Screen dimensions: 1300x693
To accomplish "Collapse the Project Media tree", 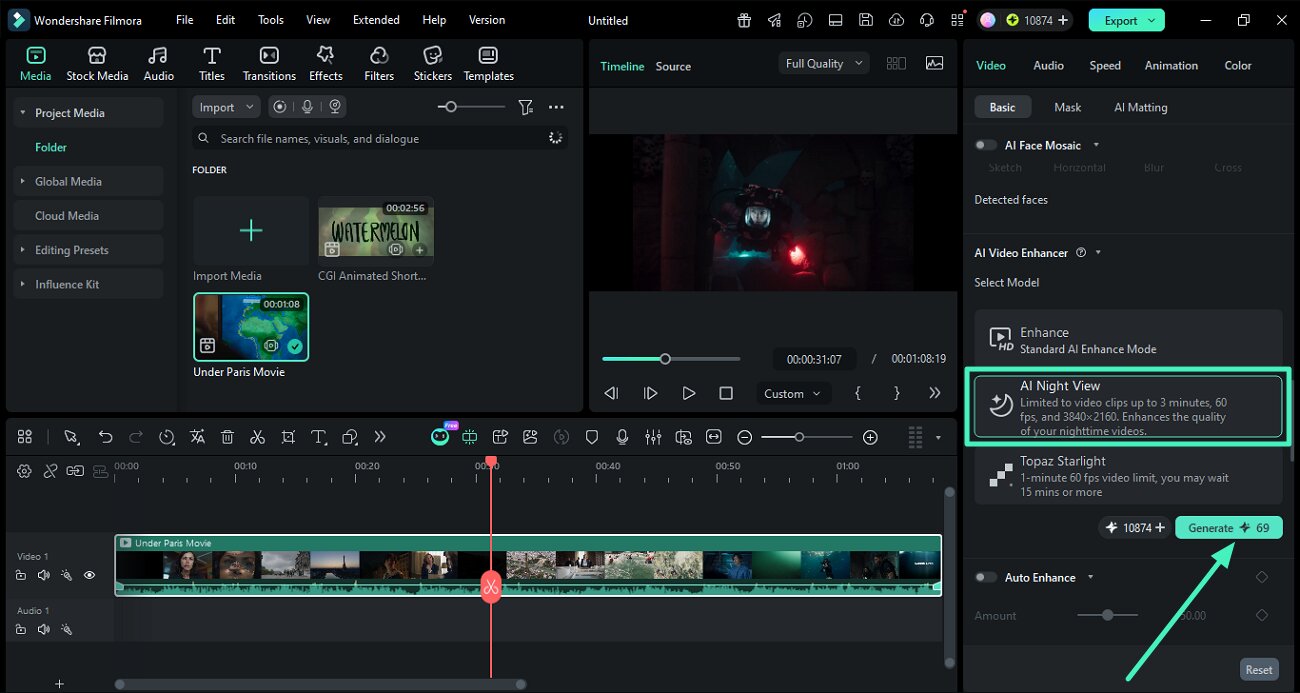I will tap(23, 113).
